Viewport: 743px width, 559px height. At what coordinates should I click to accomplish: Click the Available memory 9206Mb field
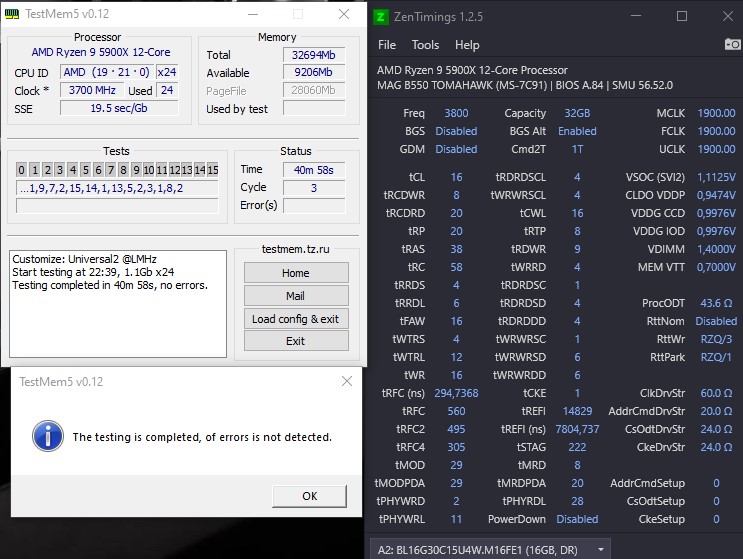click(314, 72)
